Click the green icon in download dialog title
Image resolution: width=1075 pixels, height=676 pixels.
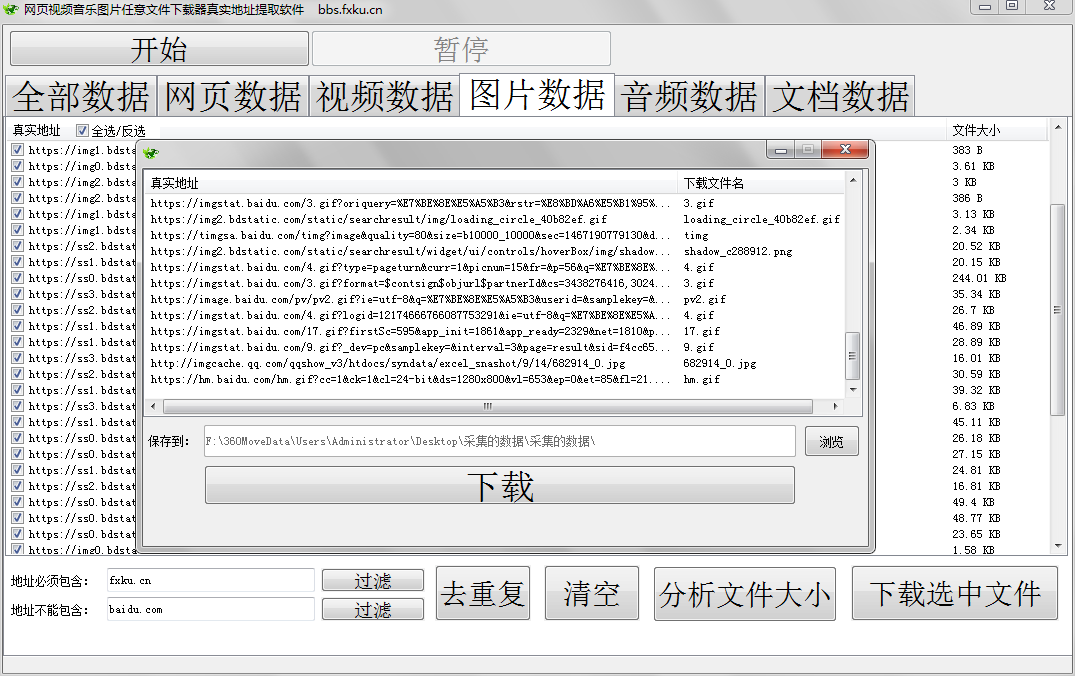point(151,152)
